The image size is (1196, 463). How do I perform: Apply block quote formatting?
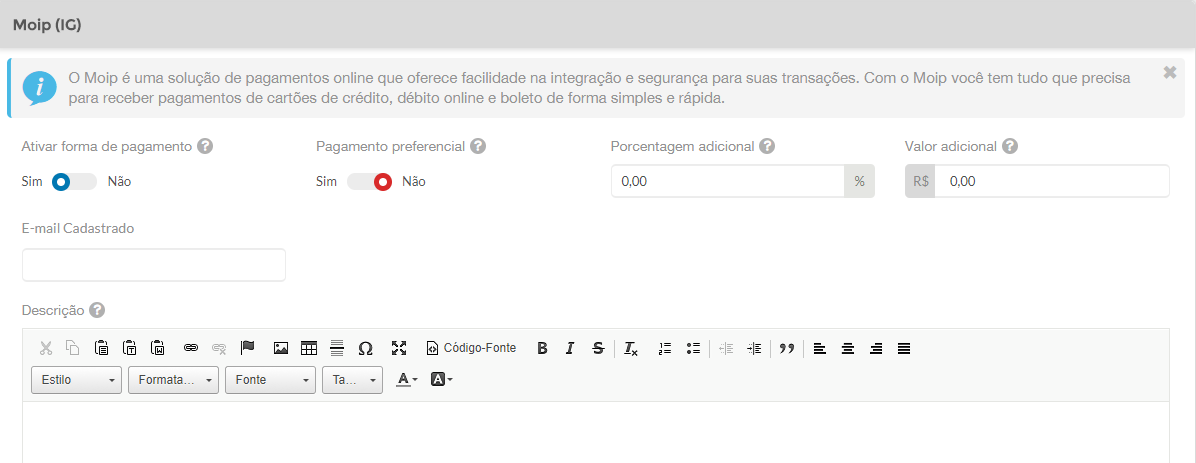point(787,349)
